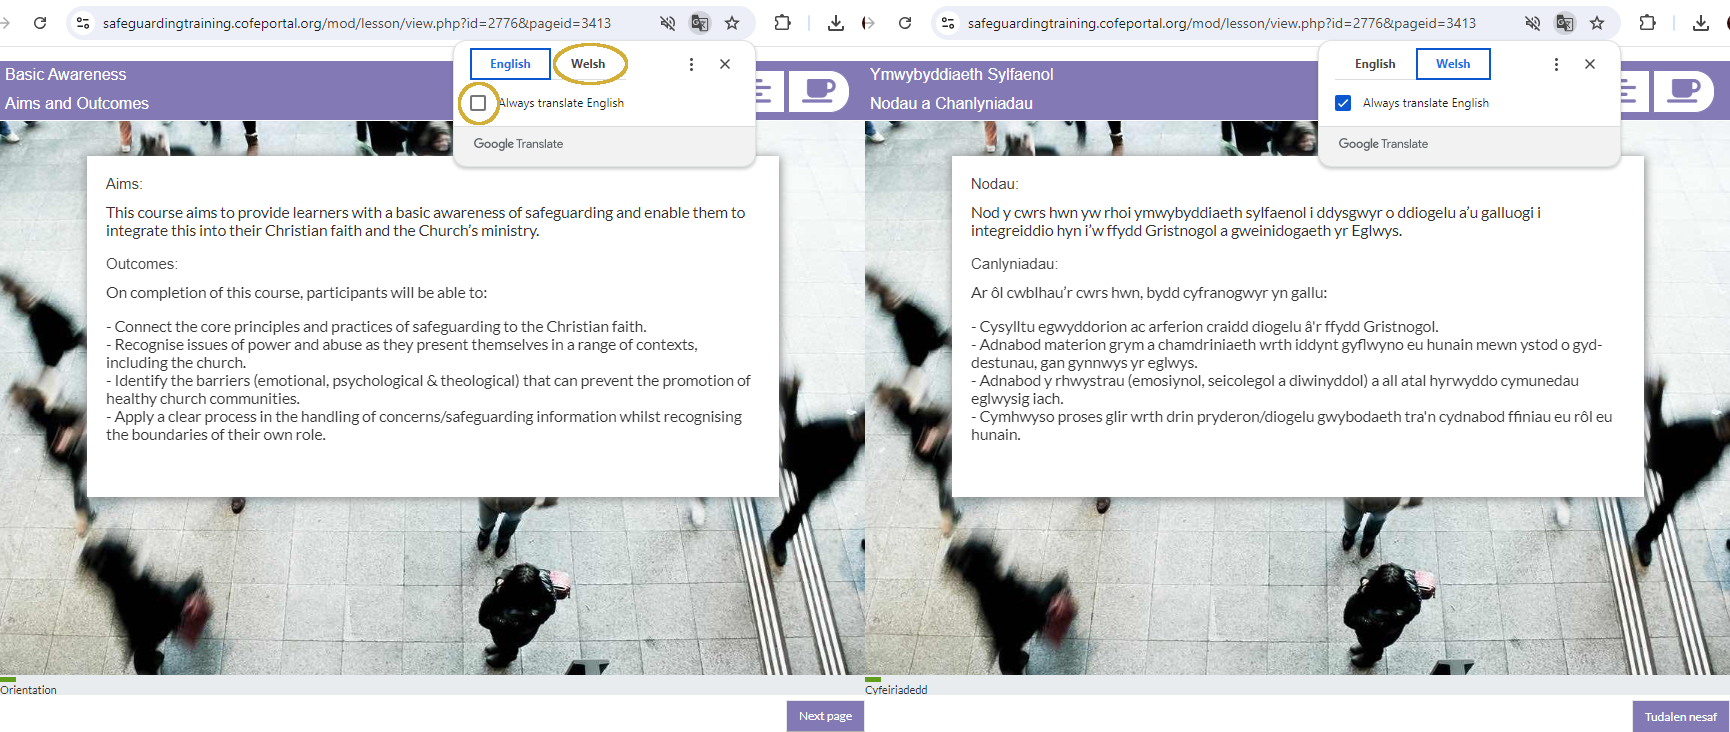The image size is (1730, 732).
Task: Open Extensions puzzle icon in left window
Action: pyautogui.click(x=783, y=22)
